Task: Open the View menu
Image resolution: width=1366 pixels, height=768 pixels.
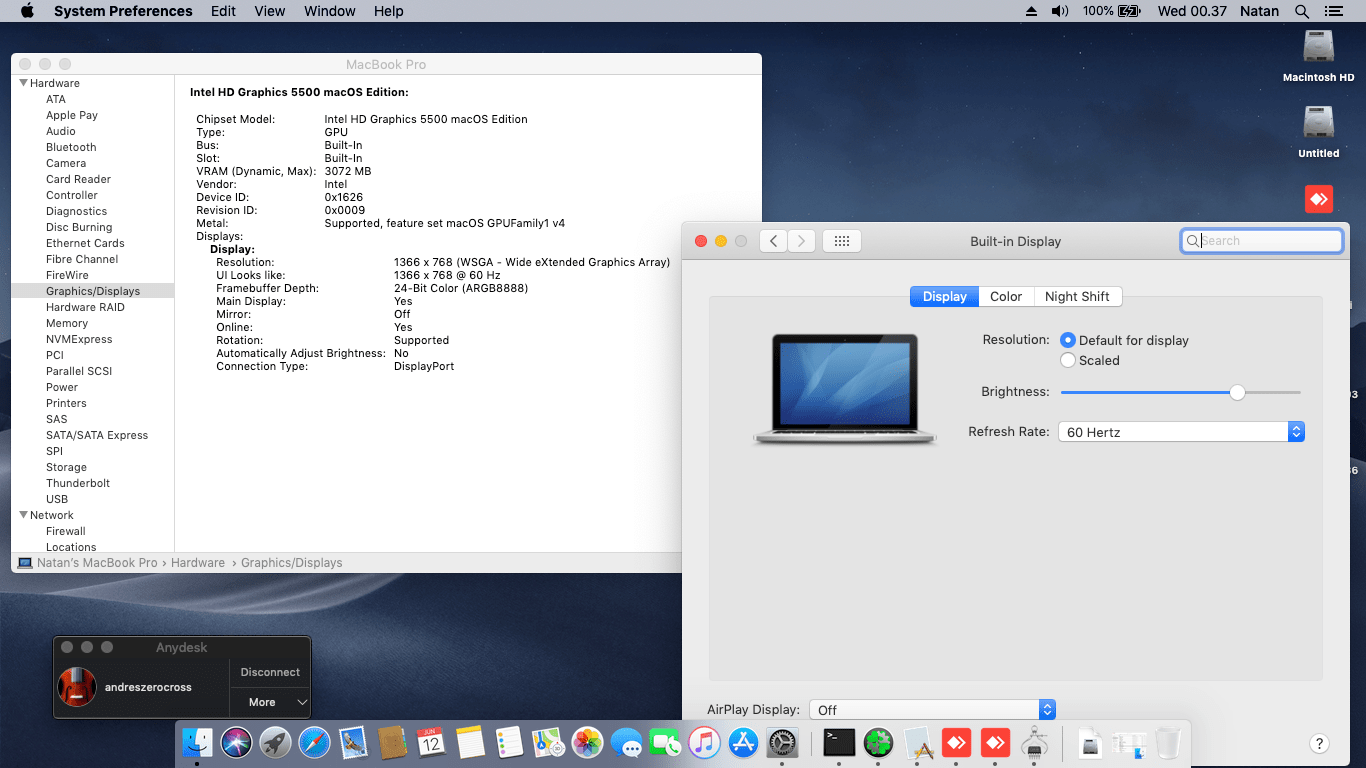Action: pyautogui.click(x=270, y=11)
